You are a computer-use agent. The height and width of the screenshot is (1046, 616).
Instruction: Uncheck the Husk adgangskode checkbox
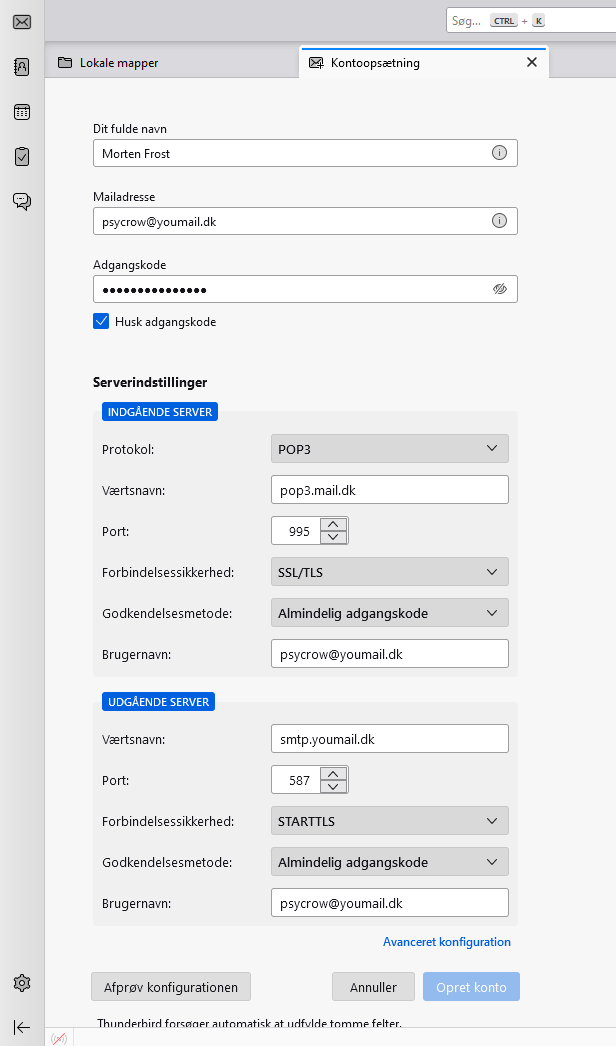point(101,322)
